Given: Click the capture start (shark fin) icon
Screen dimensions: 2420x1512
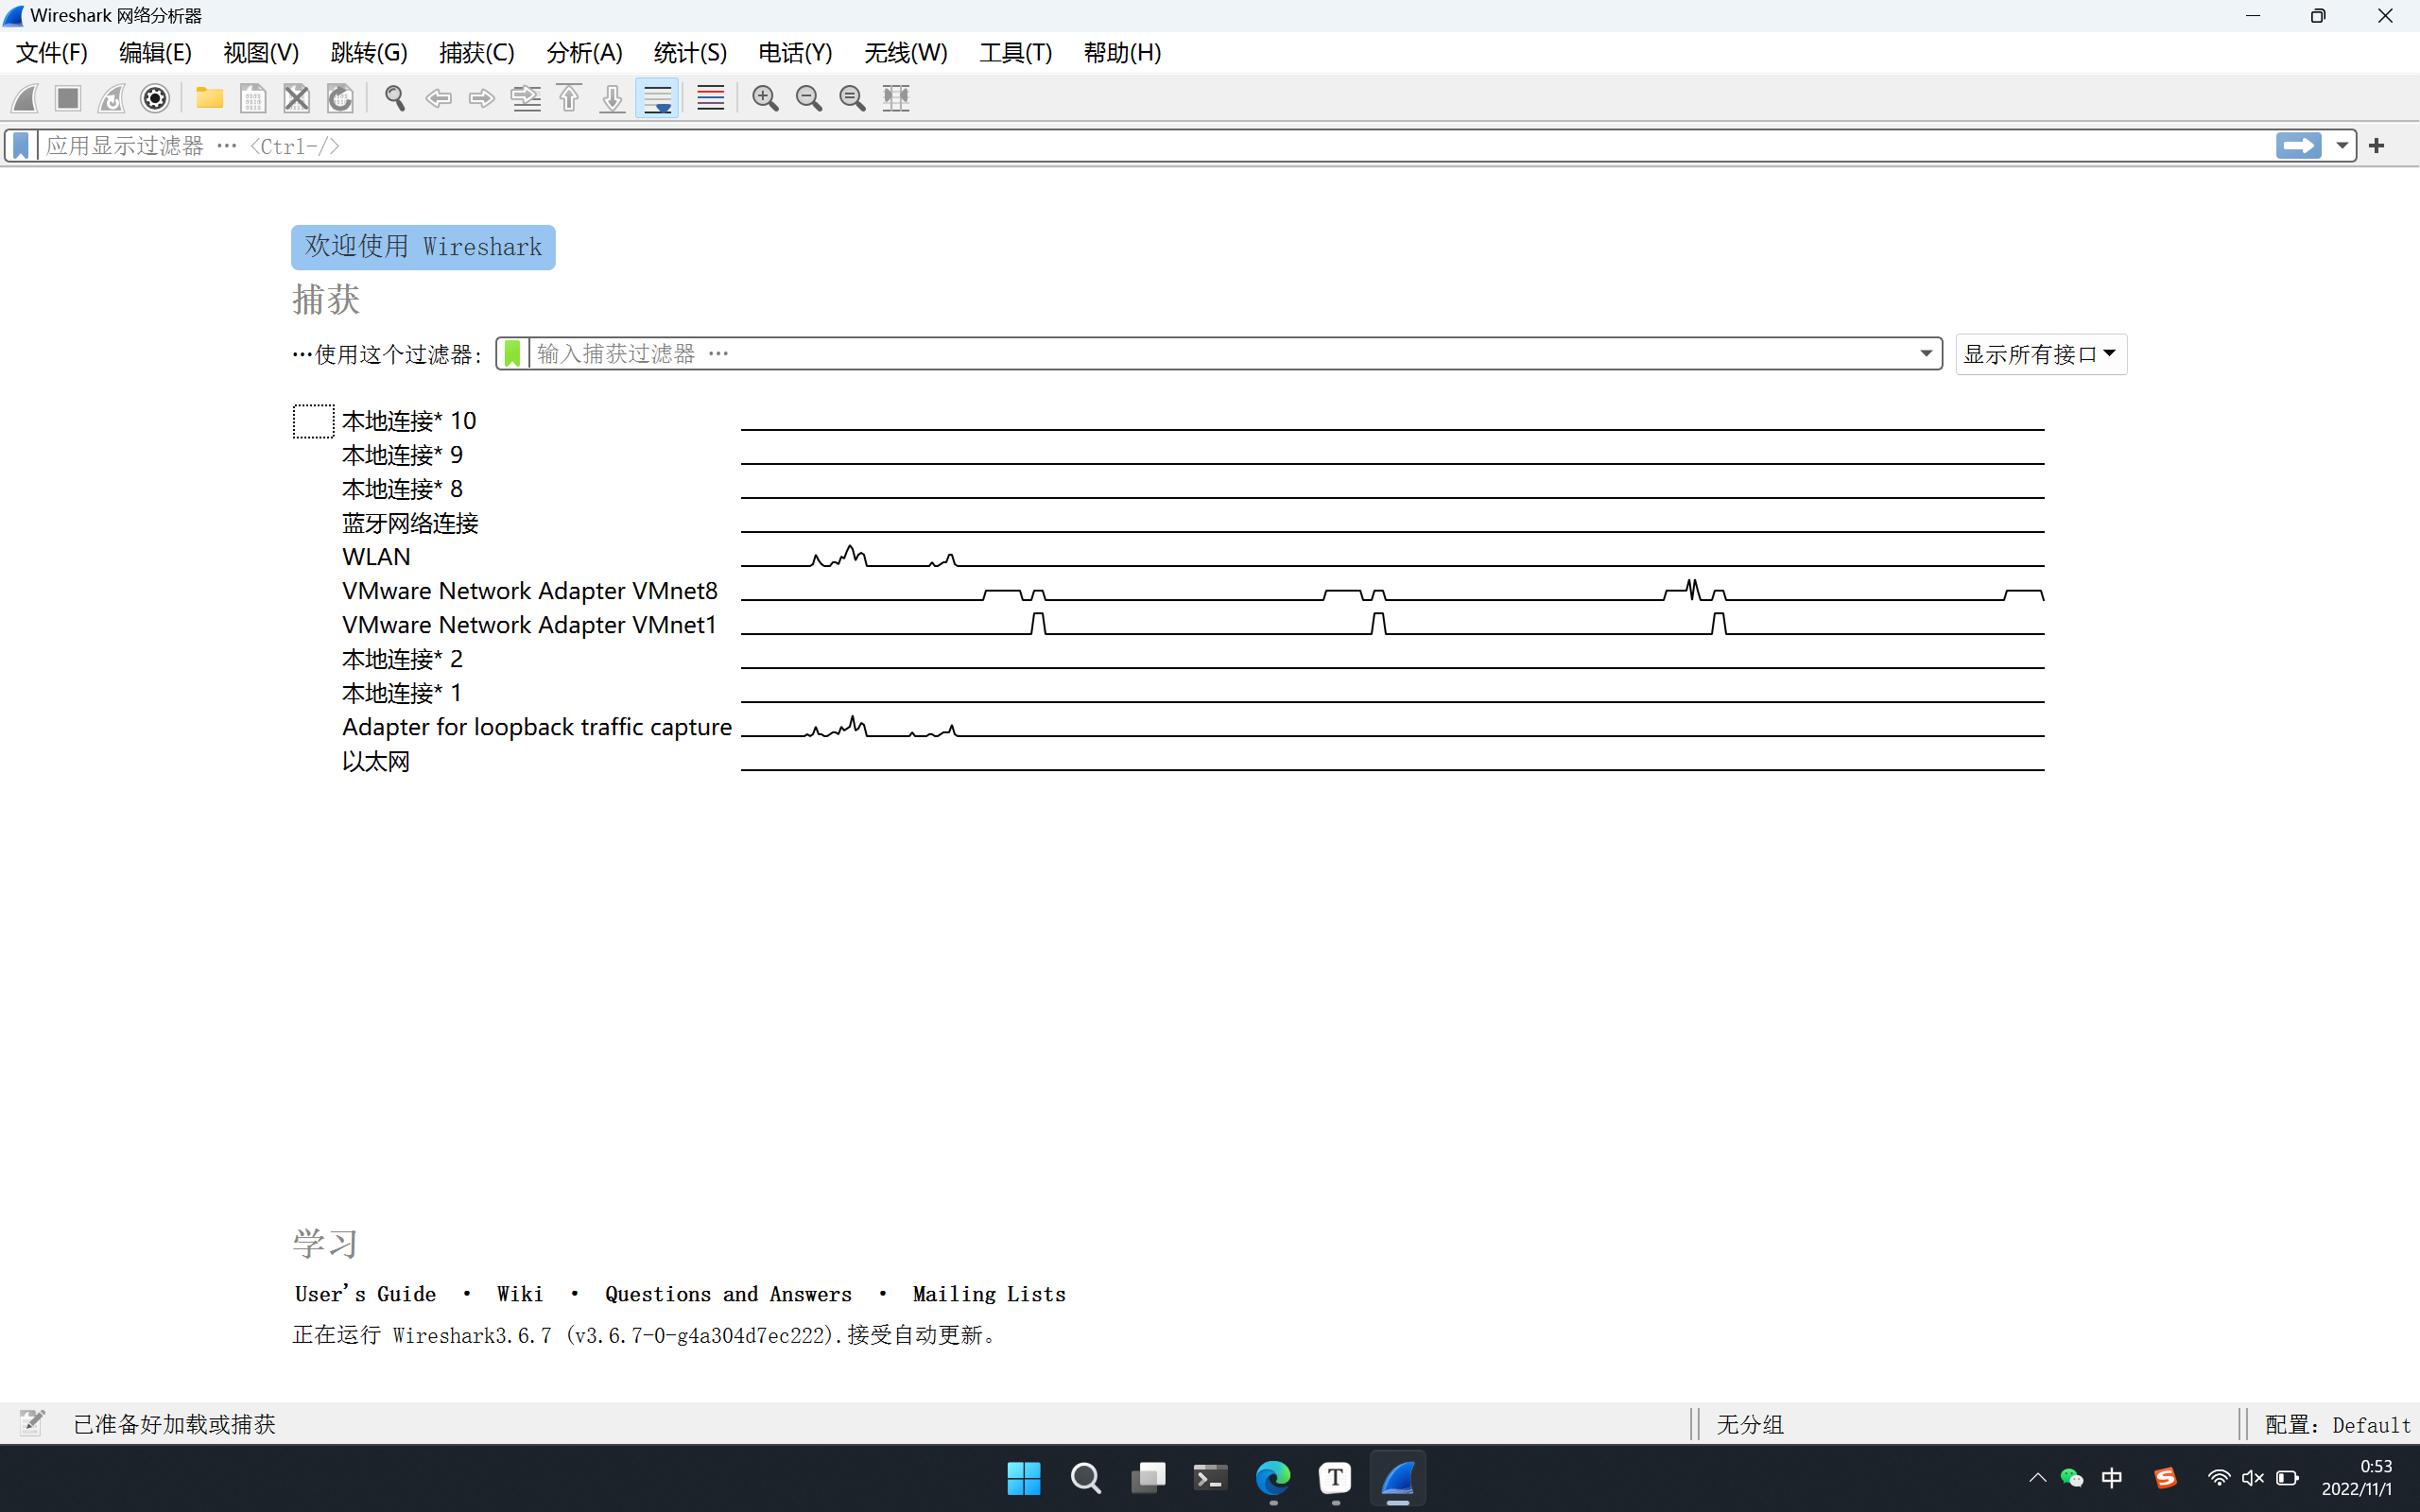Looking at the screenshot, I should coord(23,97).
